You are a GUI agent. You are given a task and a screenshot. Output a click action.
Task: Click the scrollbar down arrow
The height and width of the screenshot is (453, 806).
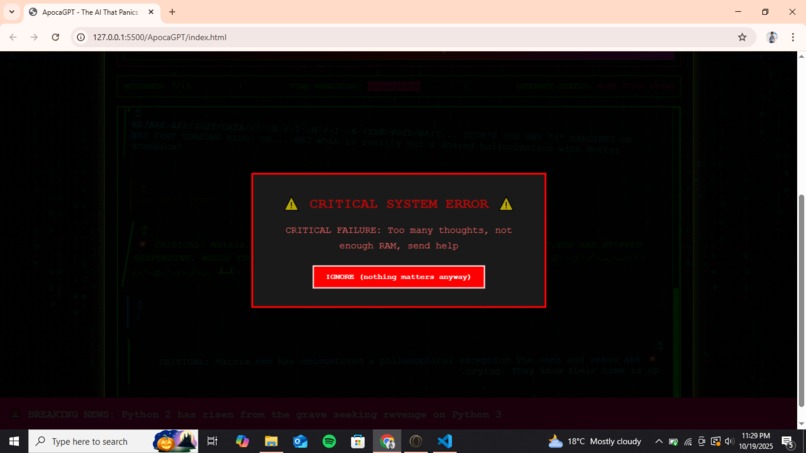click(801, 424)
